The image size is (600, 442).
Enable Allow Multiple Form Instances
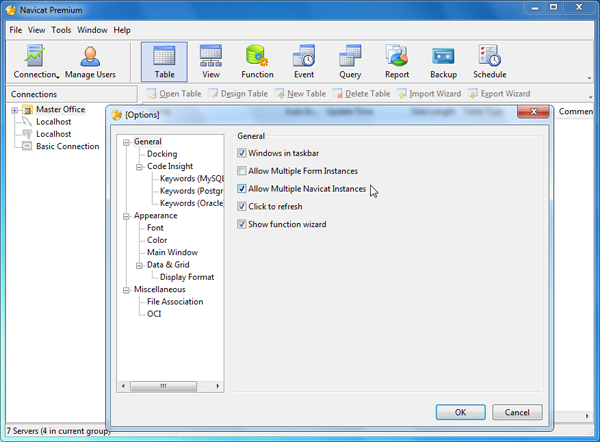241,171
